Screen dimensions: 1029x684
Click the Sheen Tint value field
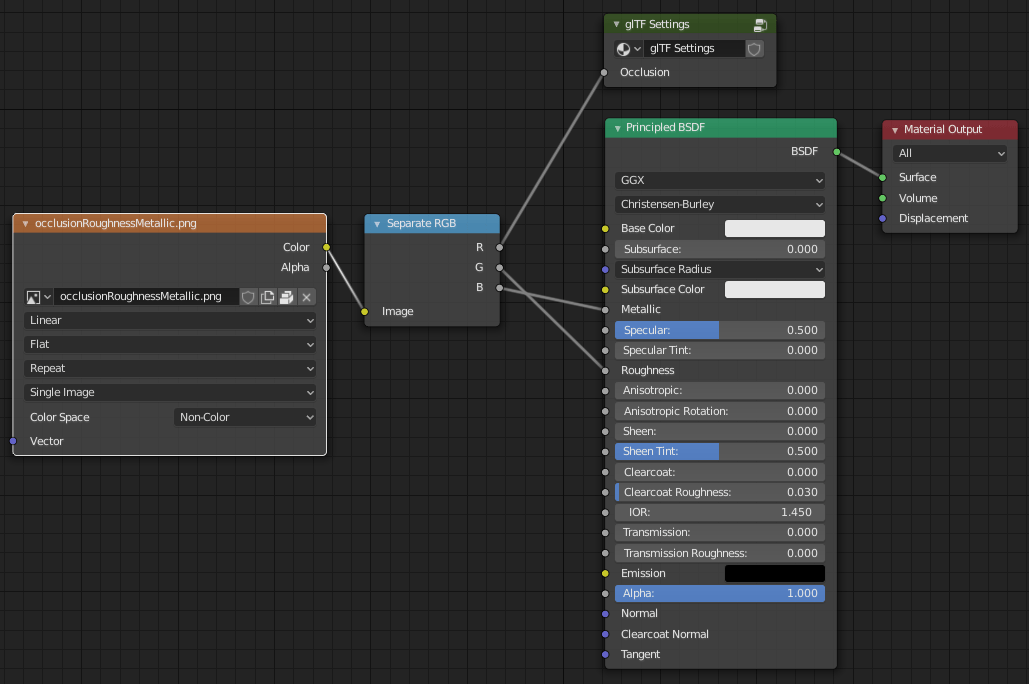click(x=719, y=451)
